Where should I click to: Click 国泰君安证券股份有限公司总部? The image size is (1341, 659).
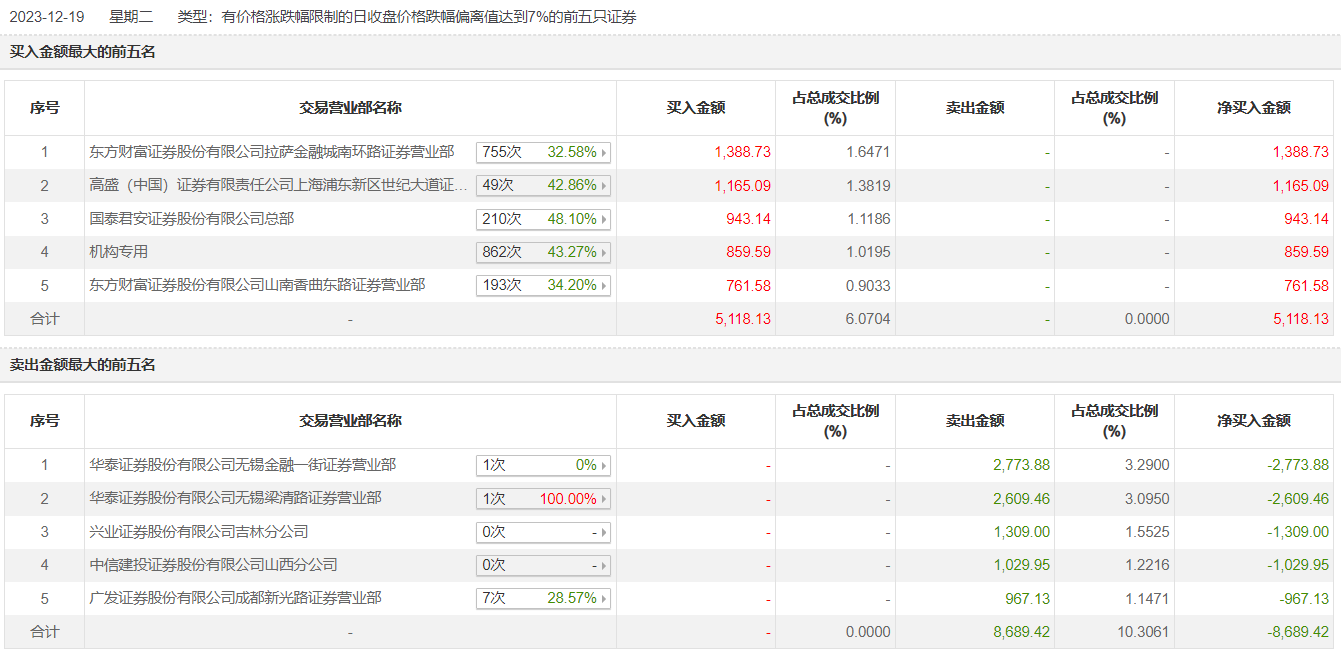pyautogui.click(x=192, y=218)
